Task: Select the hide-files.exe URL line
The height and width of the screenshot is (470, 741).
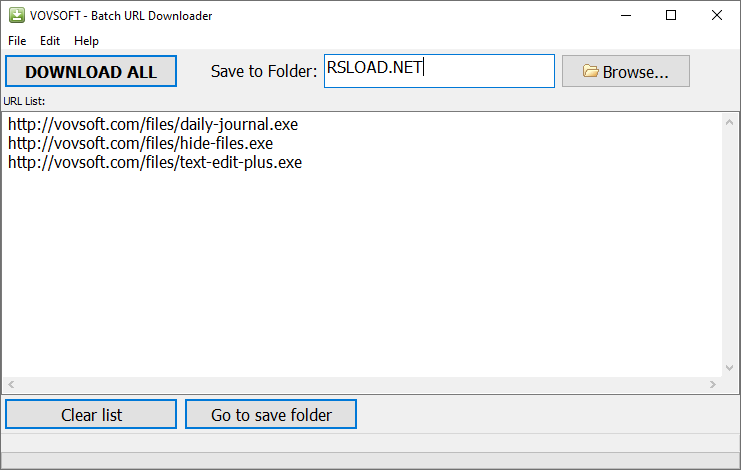Action: click(x=140, y=143)
